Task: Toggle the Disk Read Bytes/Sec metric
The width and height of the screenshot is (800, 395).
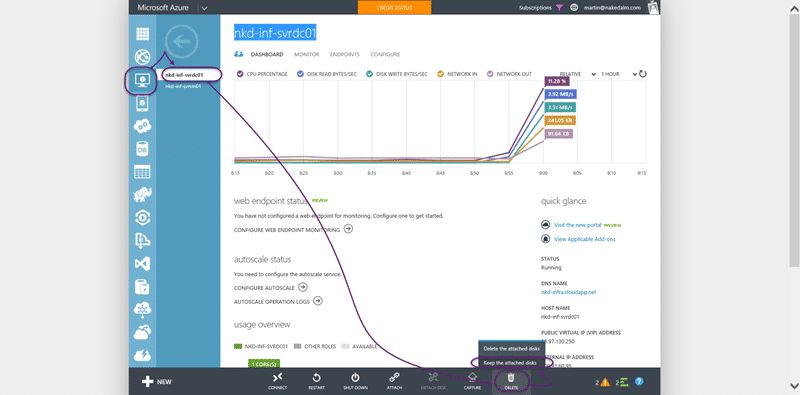Action: 301,74
